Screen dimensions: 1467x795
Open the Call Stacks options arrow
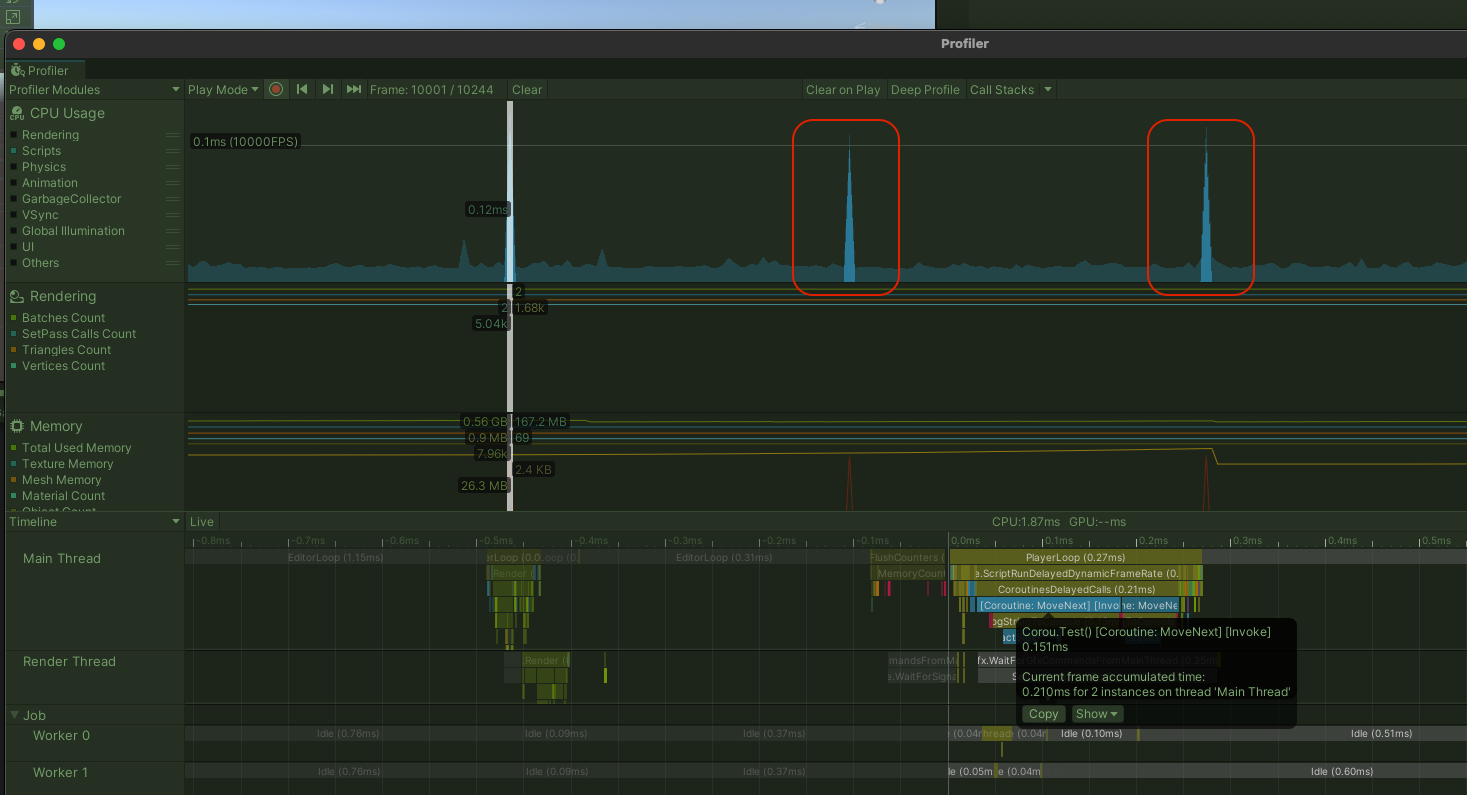coord(1048,89)
